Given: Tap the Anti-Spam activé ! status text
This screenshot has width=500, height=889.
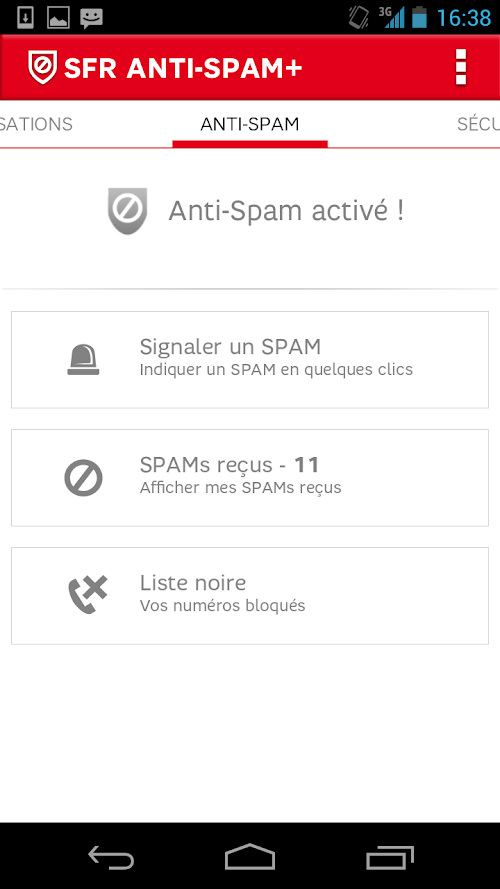Looking at the screenshot, I should (286, 211).
